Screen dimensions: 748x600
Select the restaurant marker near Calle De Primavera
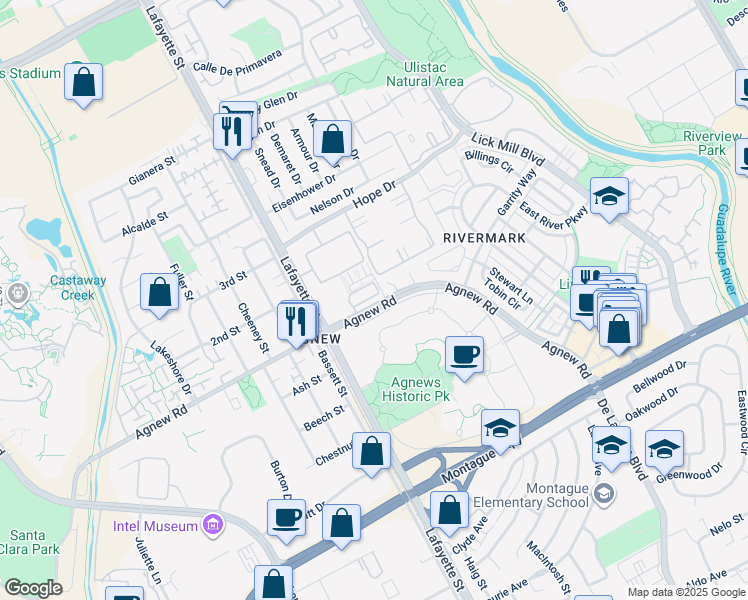231,131
